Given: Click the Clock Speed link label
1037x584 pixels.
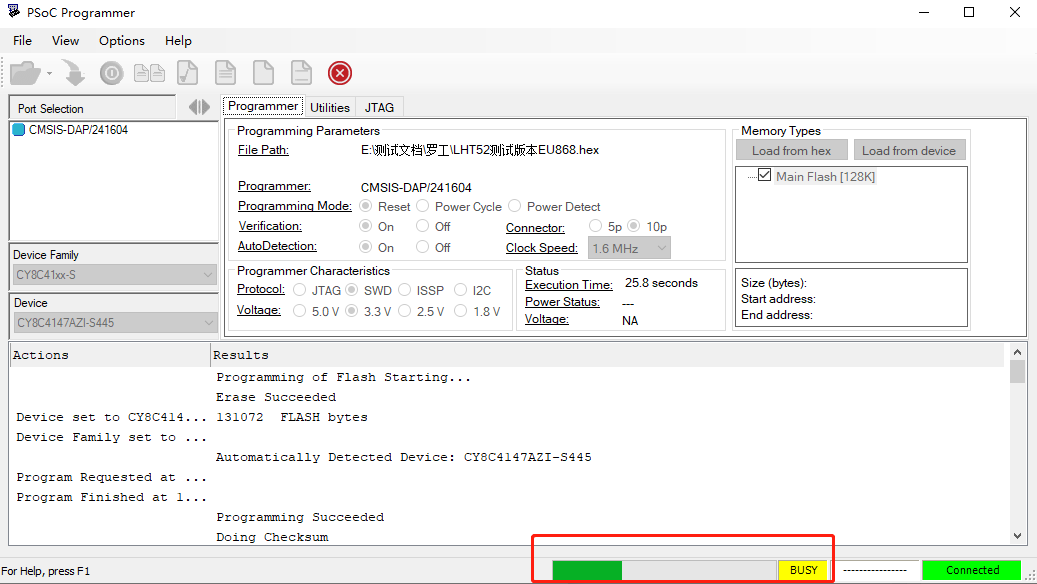Looking at the screenshot, I should [x=542, y=248].
